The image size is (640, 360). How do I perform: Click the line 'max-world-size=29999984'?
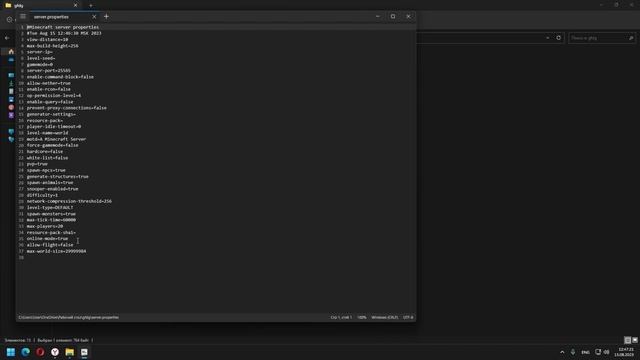click(56, 251)
